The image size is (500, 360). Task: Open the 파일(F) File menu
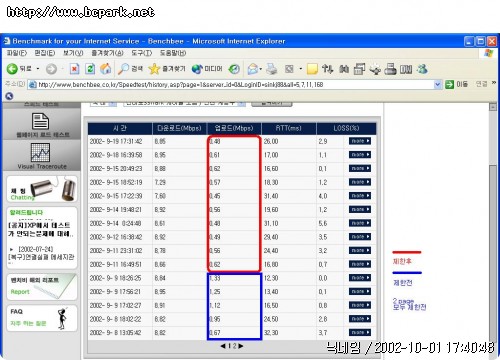[17, 53]
